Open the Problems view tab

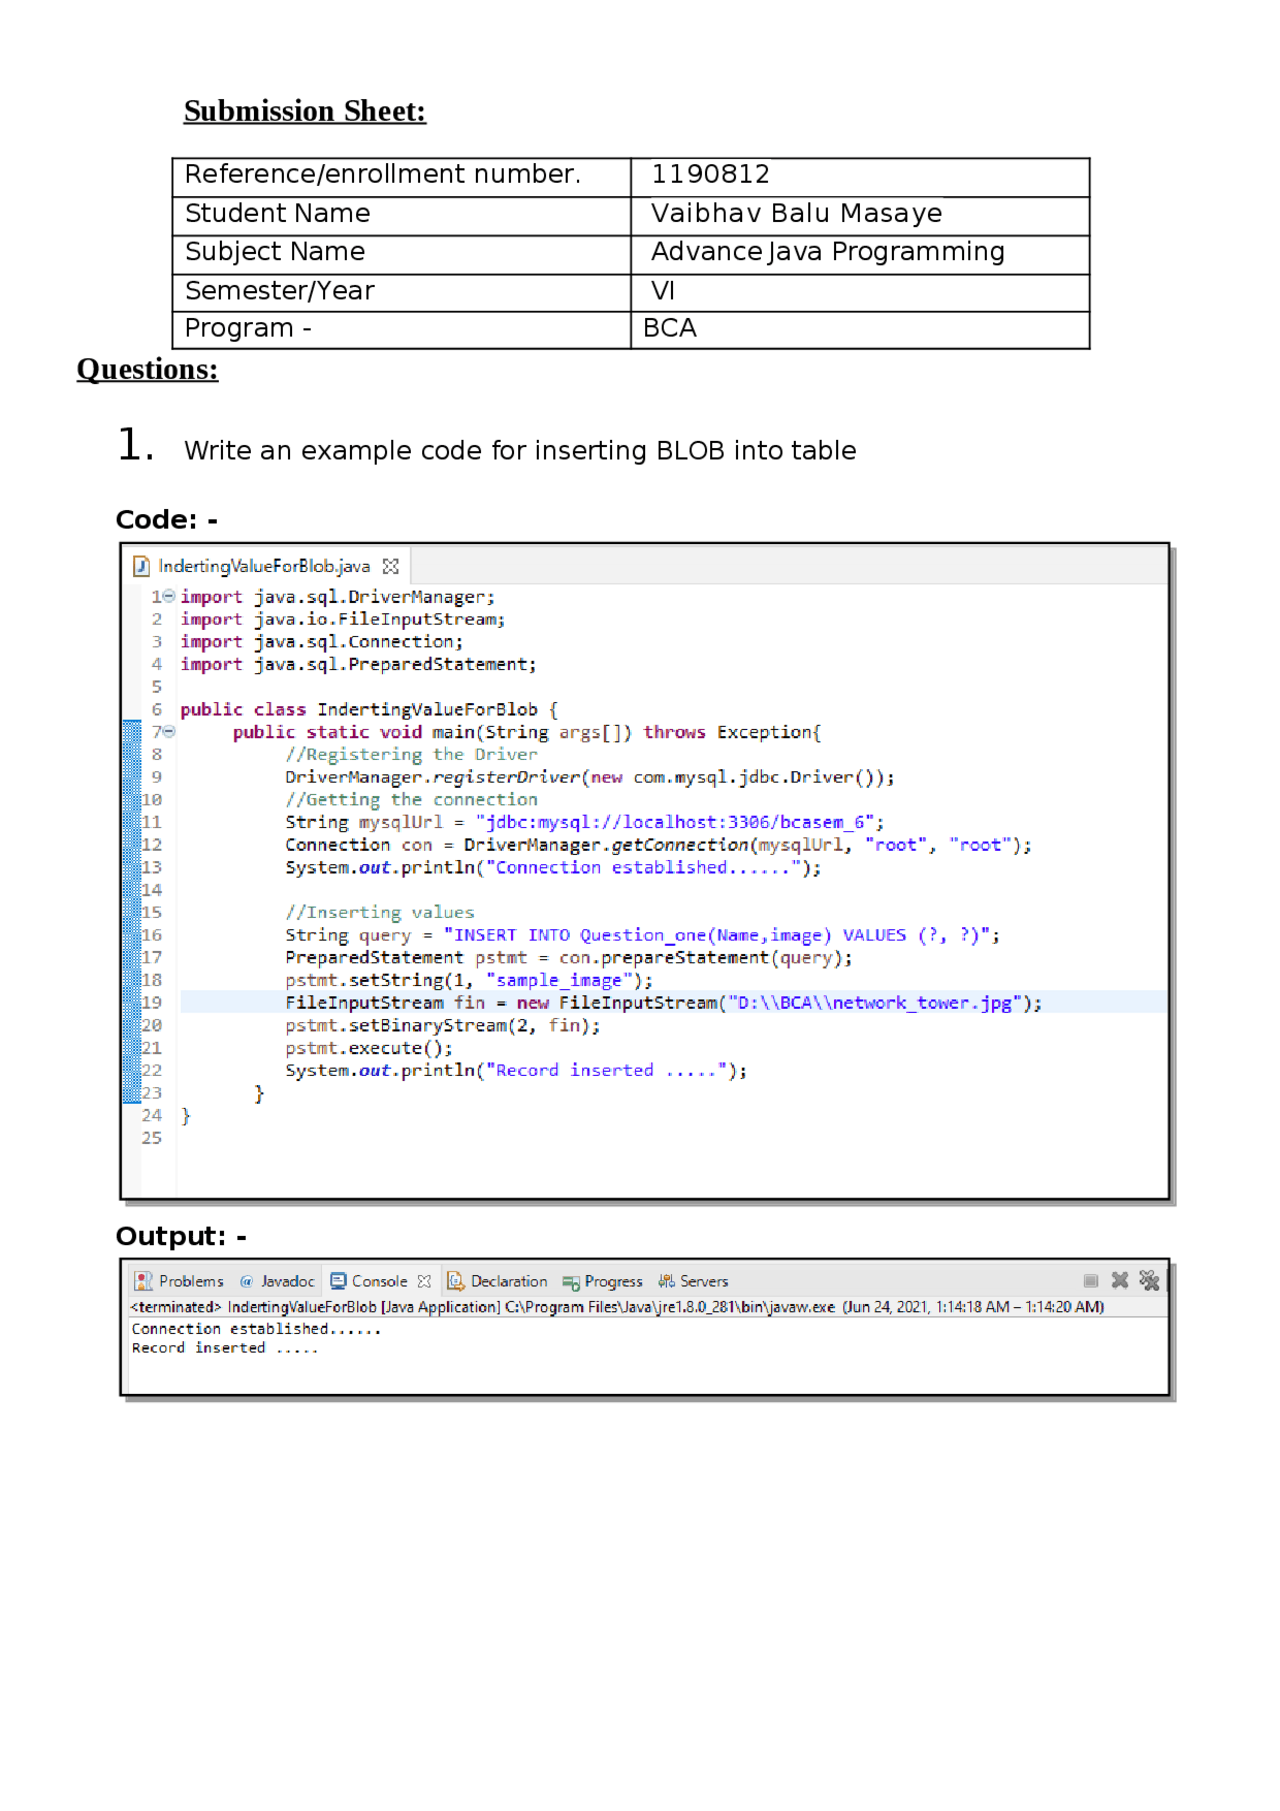click(x=180, y=1283)
